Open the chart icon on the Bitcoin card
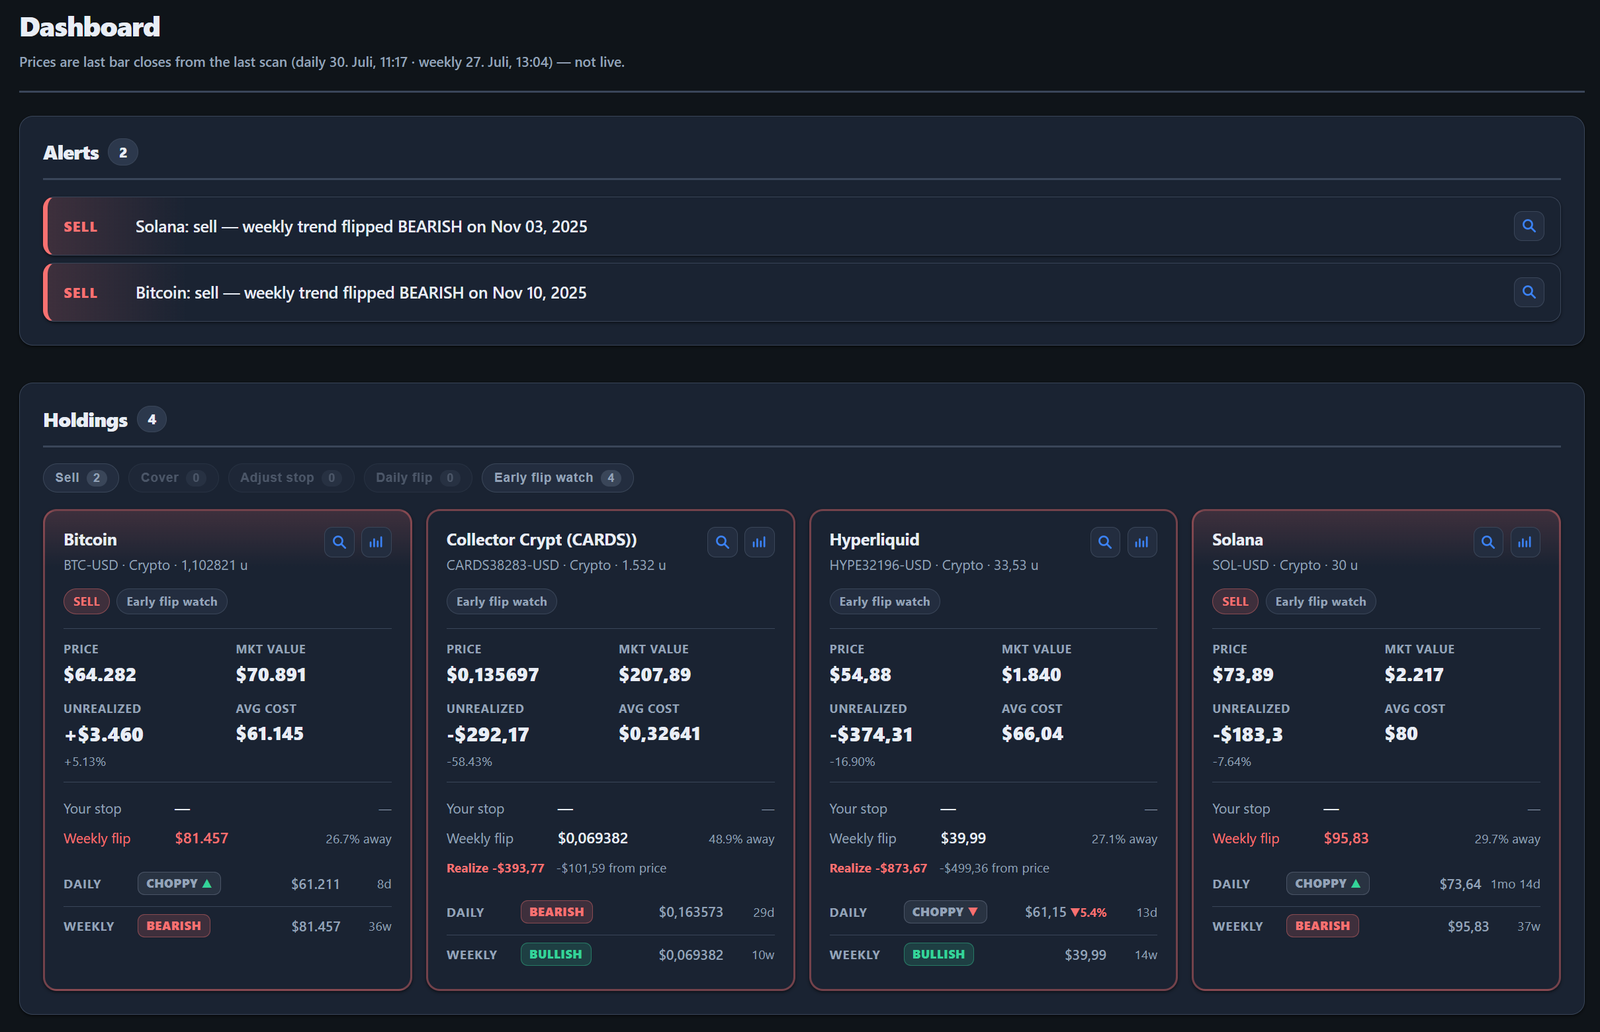Image resolution: width=1600 pixels, height=1032 pixels. [376, 542]
